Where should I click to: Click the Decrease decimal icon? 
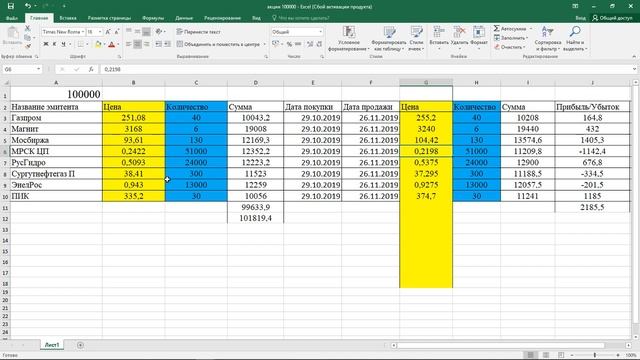click(x=319, y=44)
